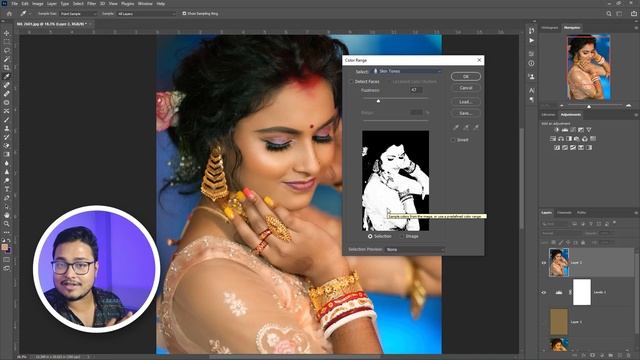Toggle visibility of Levels 1 layer
The image size is (640, 360).
coord(544,292)
